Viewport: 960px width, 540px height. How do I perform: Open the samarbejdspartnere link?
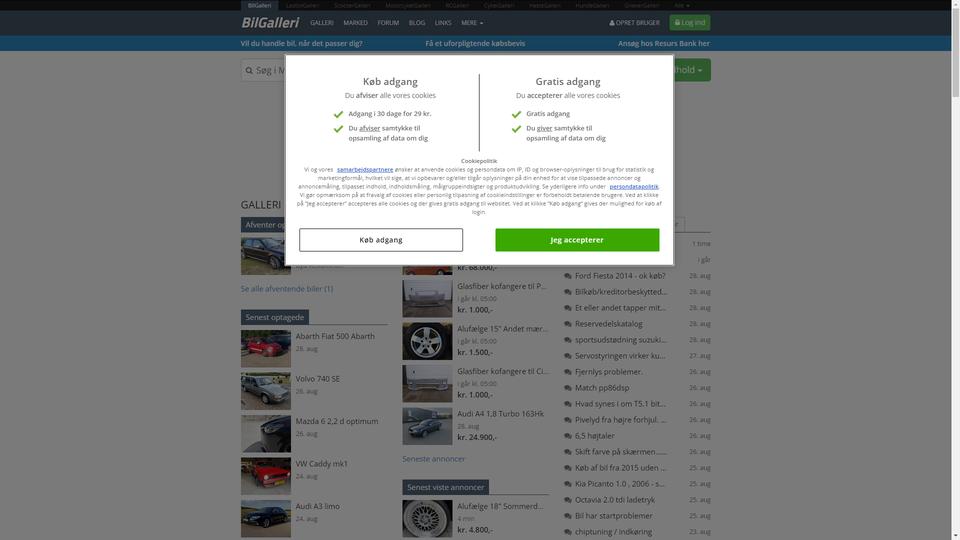tap(365, 170)
